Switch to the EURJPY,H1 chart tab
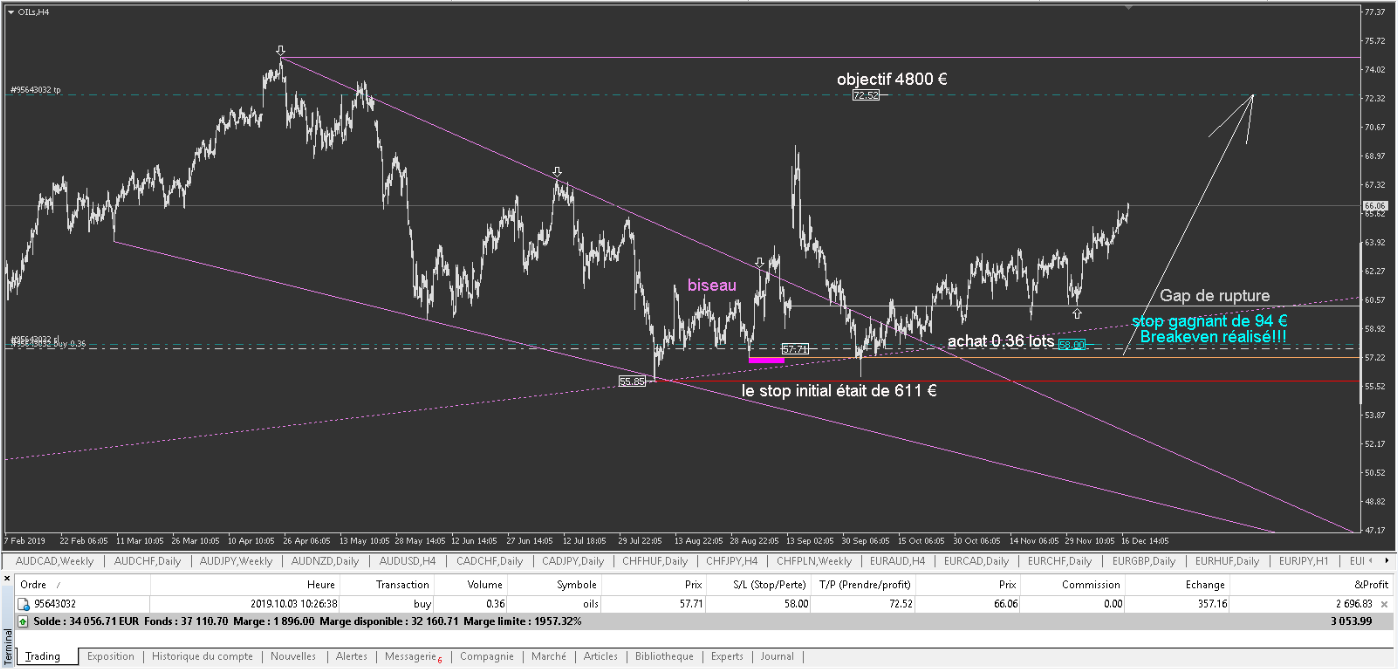 click(1304, 561)
